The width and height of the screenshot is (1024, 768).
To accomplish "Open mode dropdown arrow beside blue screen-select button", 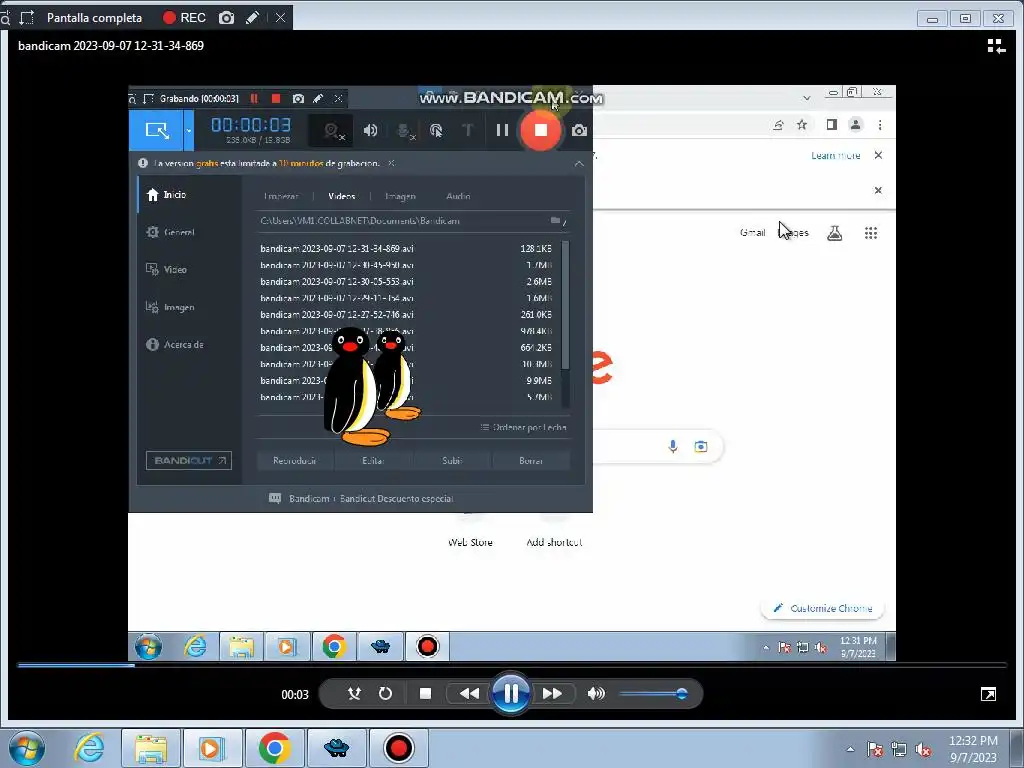I will (x=189, y=130).
